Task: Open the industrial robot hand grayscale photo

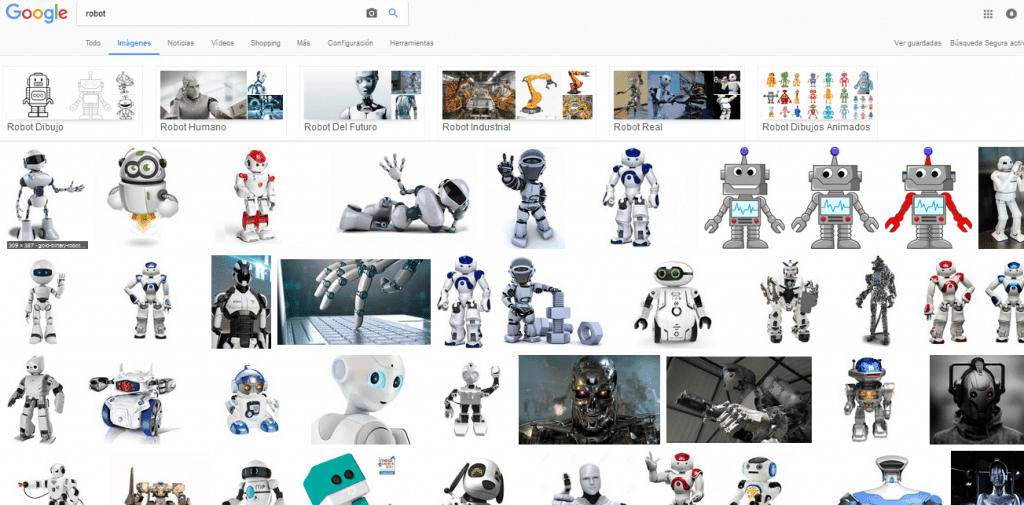Action: click(739, 400)
